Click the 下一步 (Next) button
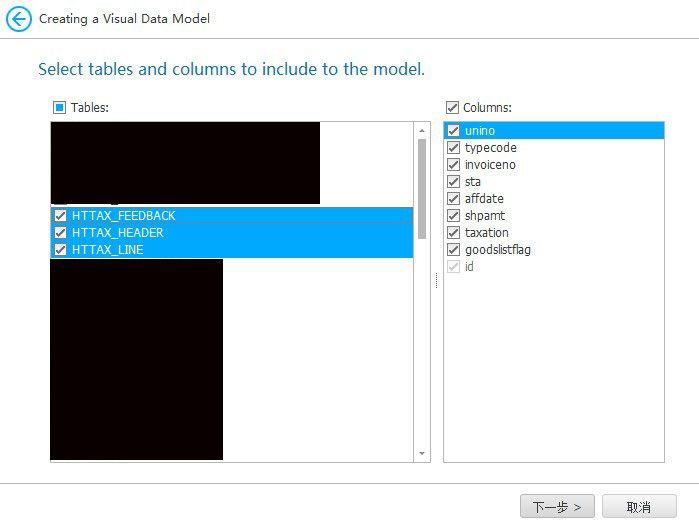 557,507
